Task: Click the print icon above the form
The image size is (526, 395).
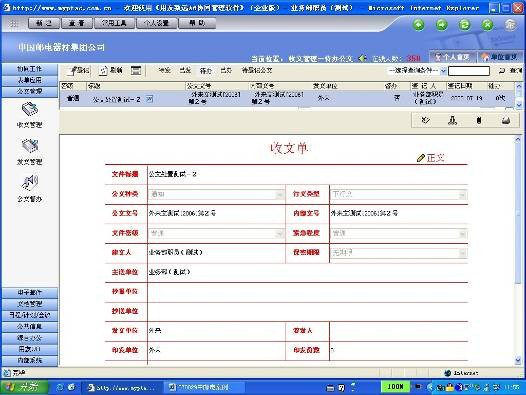Action: coord(506,120)
